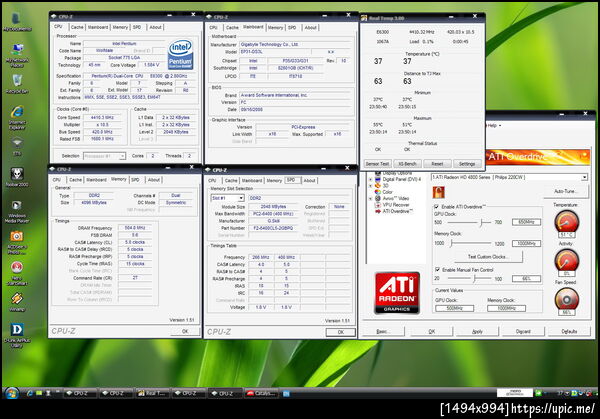Click the GPU Clock 650MHz value field

click(526, 222)
